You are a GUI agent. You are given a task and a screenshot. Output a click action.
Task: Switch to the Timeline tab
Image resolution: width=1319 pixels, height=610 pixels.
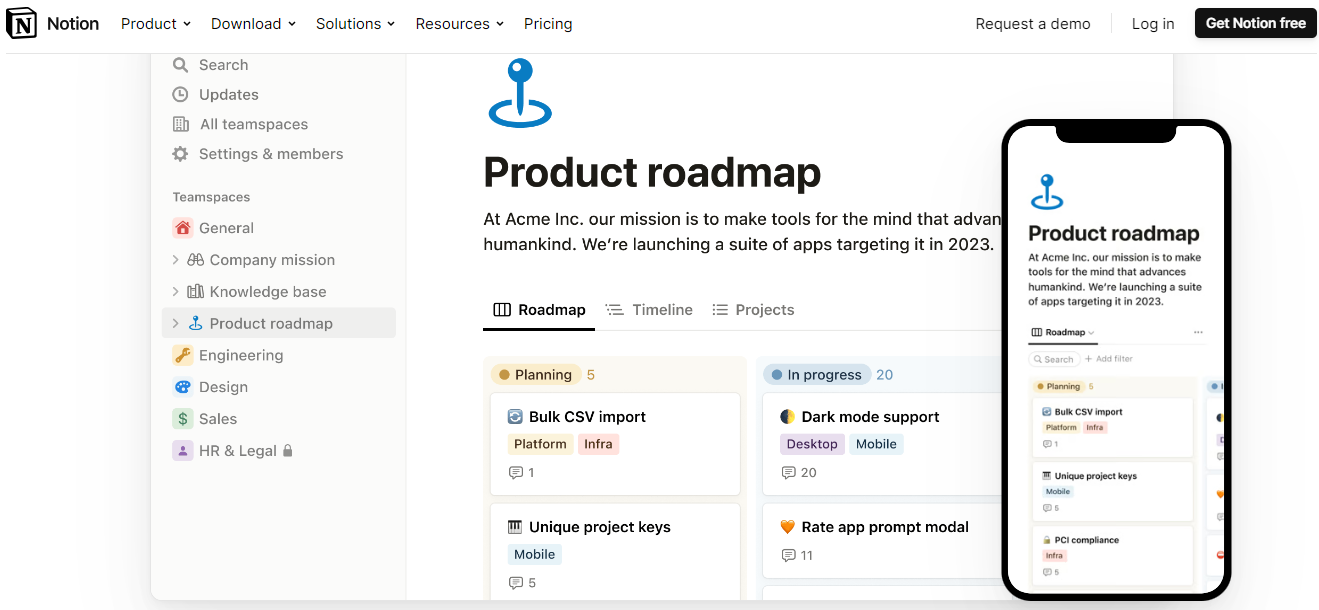click(x=649, y=310)
